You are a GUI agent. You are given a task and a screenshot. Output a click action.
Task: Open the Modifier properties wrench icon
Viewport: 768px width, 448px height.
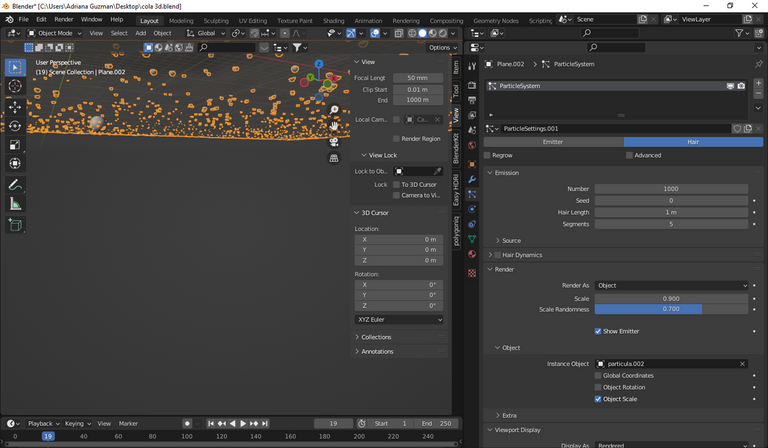pos(472,179)
